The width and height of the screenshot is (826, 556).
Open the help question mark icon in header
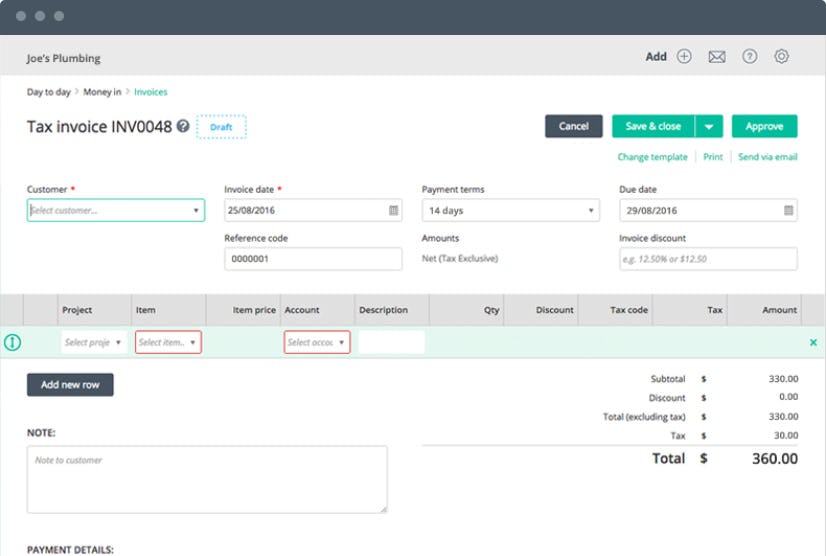(x=750, y=56)
